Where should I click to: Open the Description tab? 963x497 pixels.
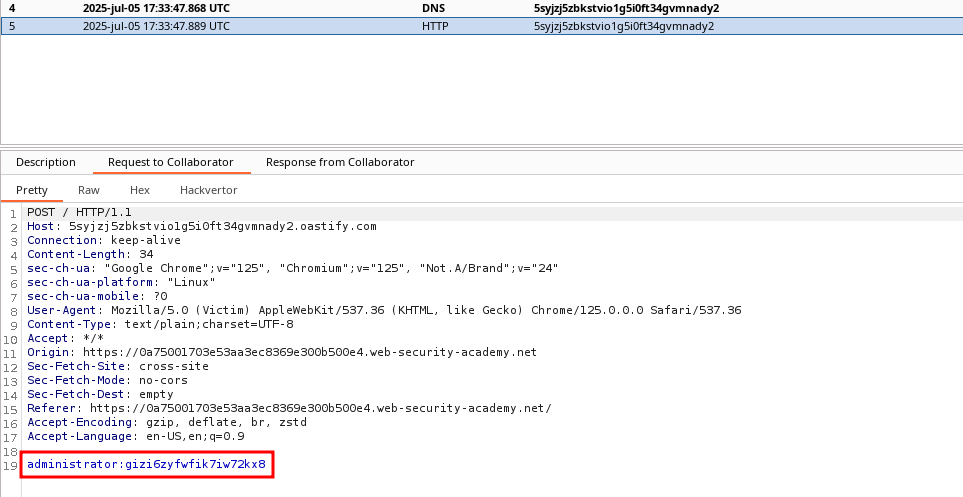[x=45, y=162]
